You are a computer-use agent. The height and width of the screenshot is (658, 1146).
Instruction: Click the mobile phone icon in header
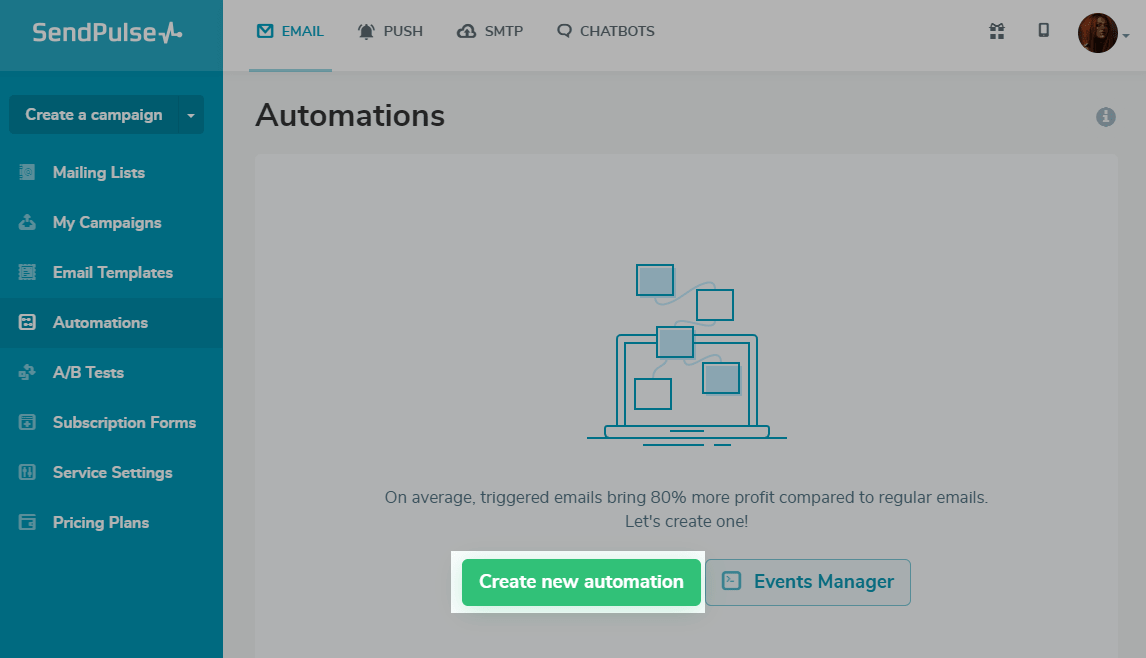[1044, 31]
